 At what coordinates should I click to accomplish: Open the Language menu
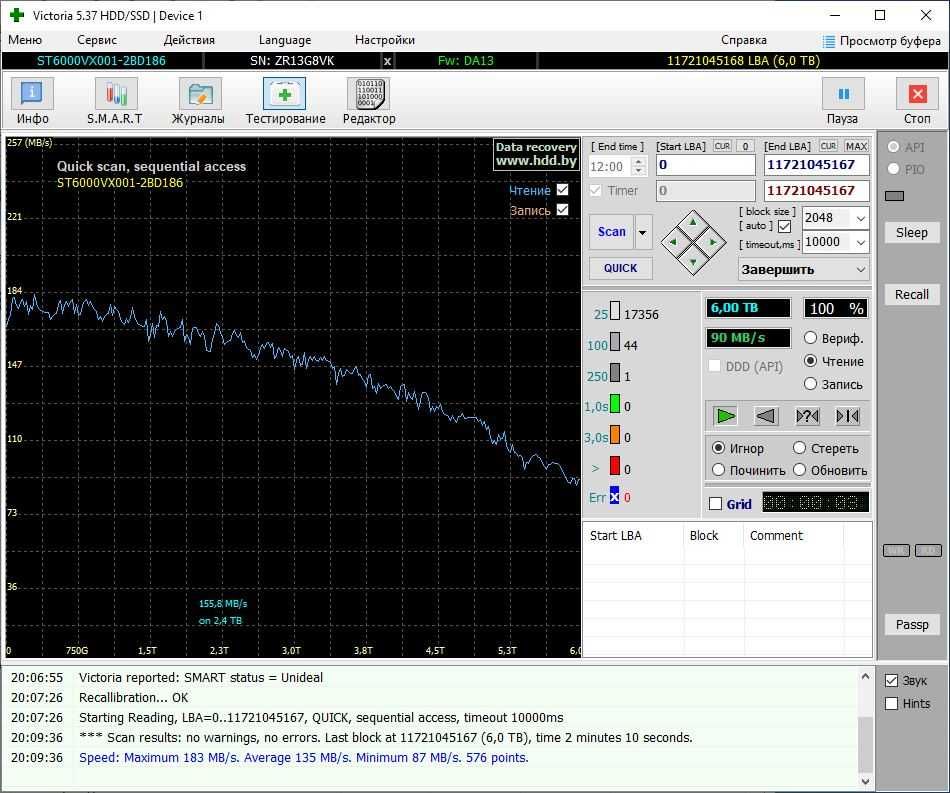click(285, 40)
